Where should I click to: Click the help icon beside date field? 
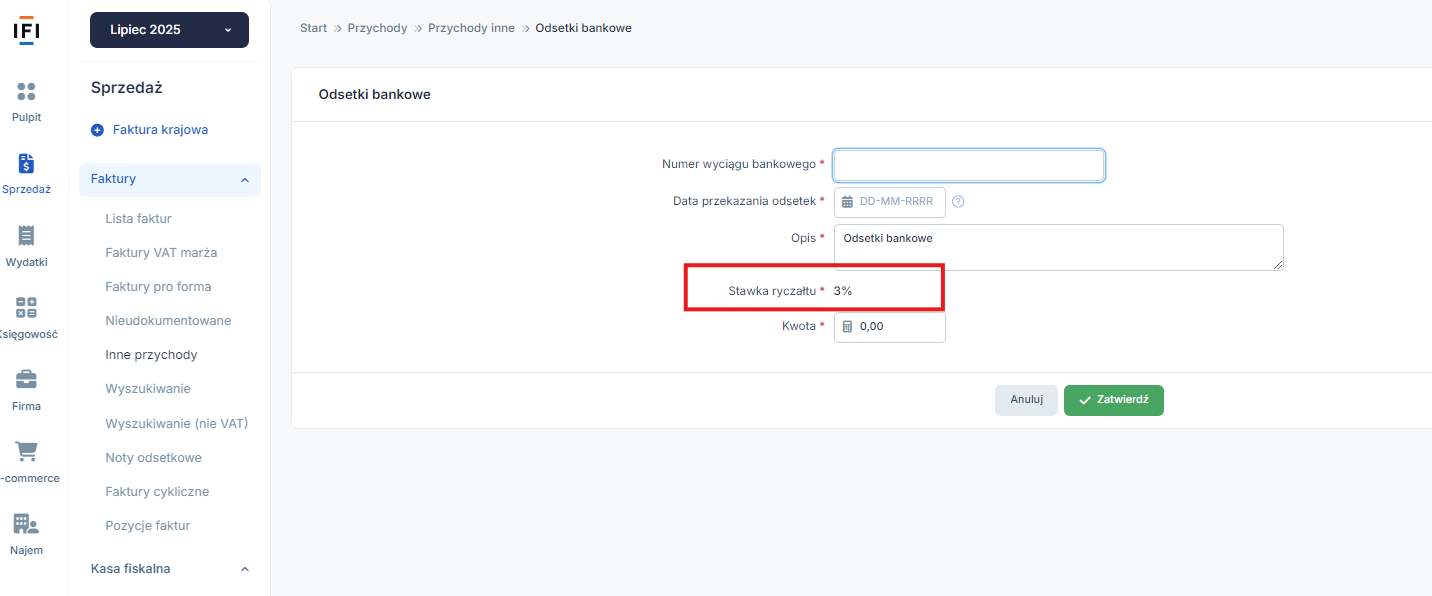click(x=958, y=201)
